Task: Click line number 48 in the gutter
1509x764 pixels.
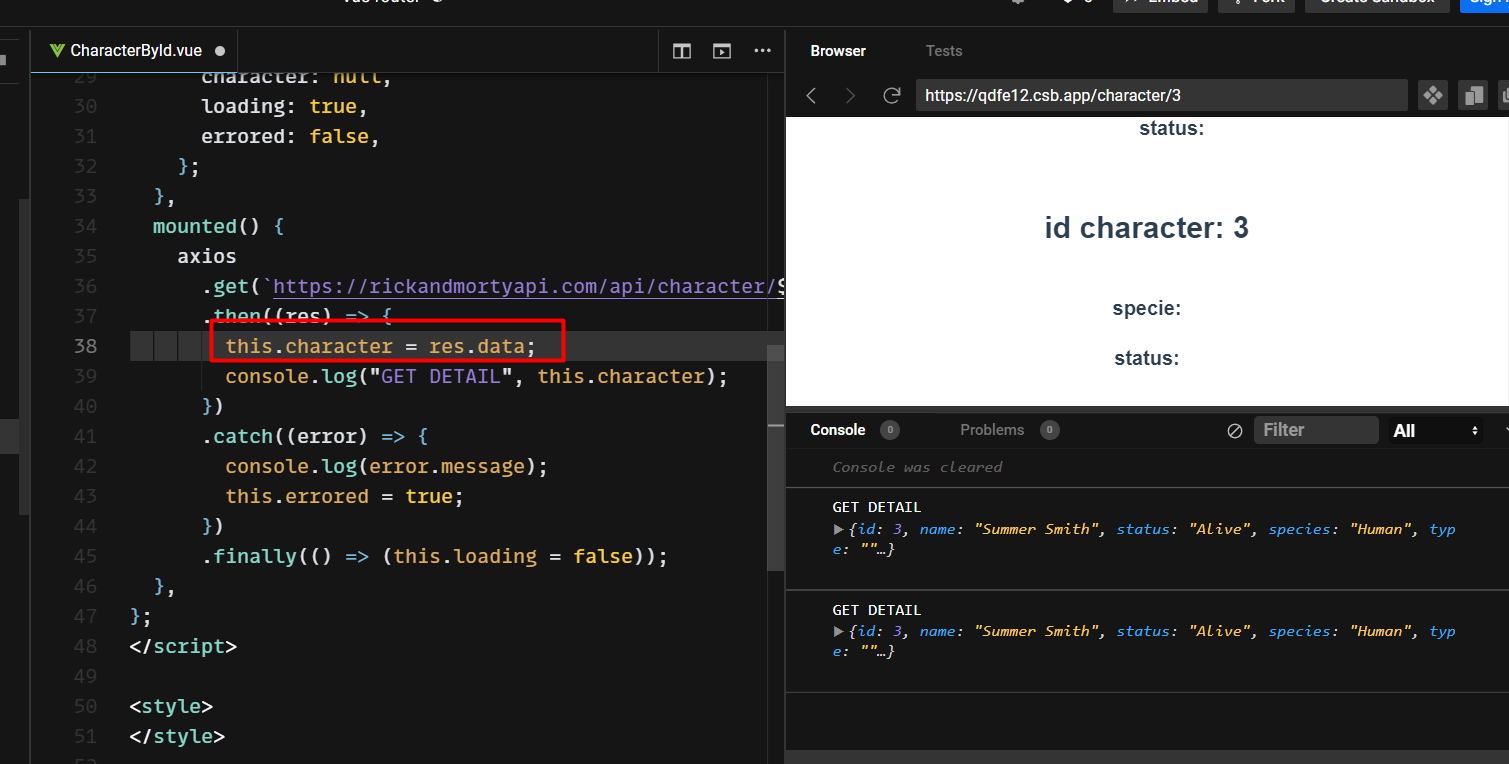Action: pyautogui.click(x=86, y=646)
